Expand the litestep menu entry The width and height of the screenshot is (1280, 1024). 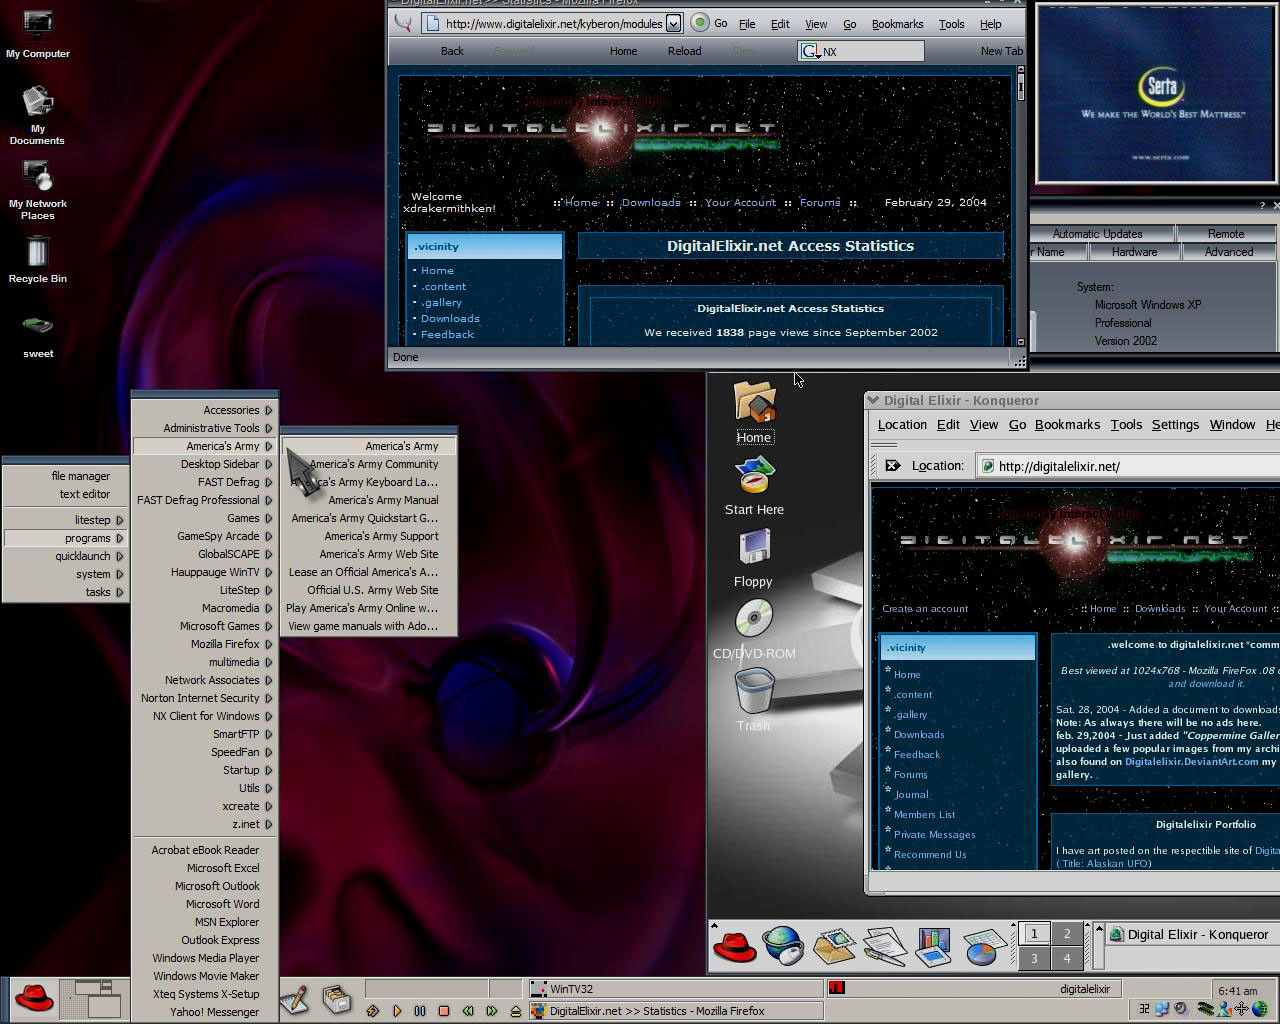66,520
